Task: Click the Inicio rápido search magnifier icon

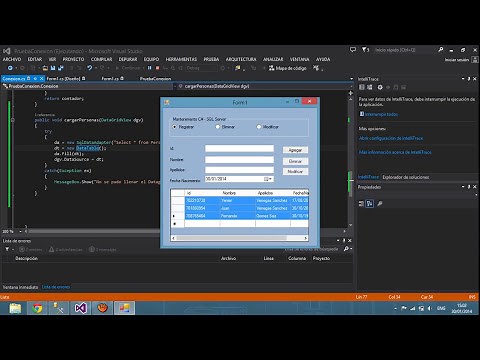Action: 441,50
